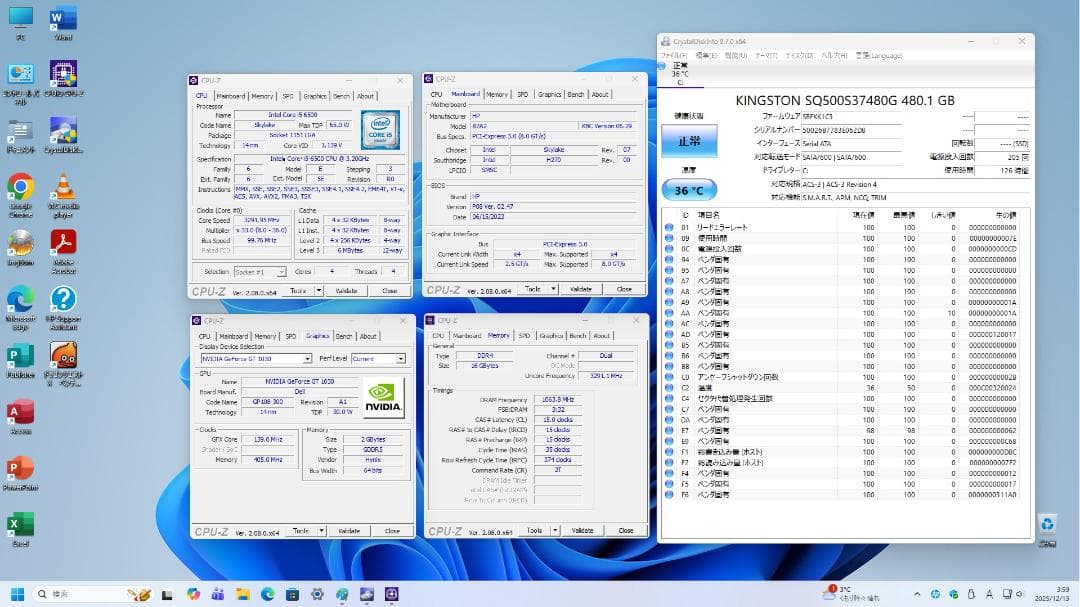Open Task View in the taskbar
The width and height of the screenshot is (1080, 607).
coord(167,594)
